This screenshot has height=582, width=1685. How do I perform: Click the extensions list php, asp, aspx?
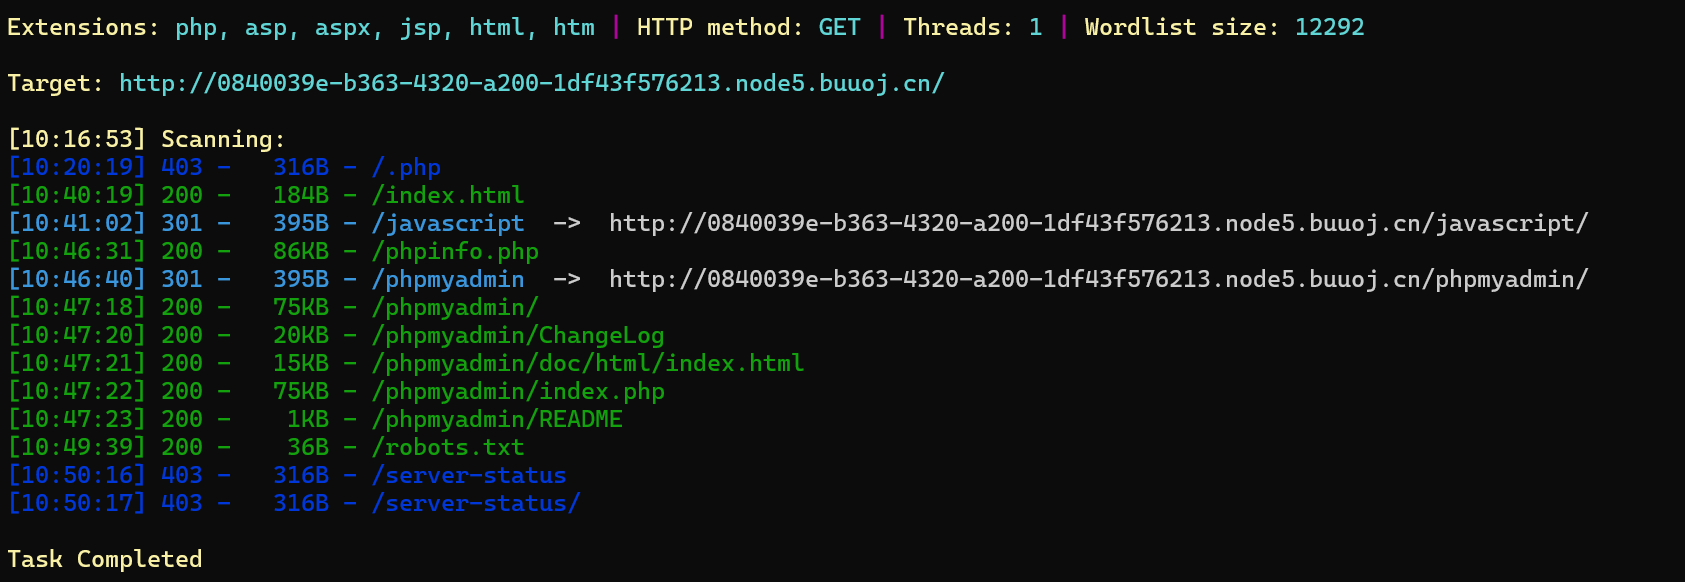385,27
